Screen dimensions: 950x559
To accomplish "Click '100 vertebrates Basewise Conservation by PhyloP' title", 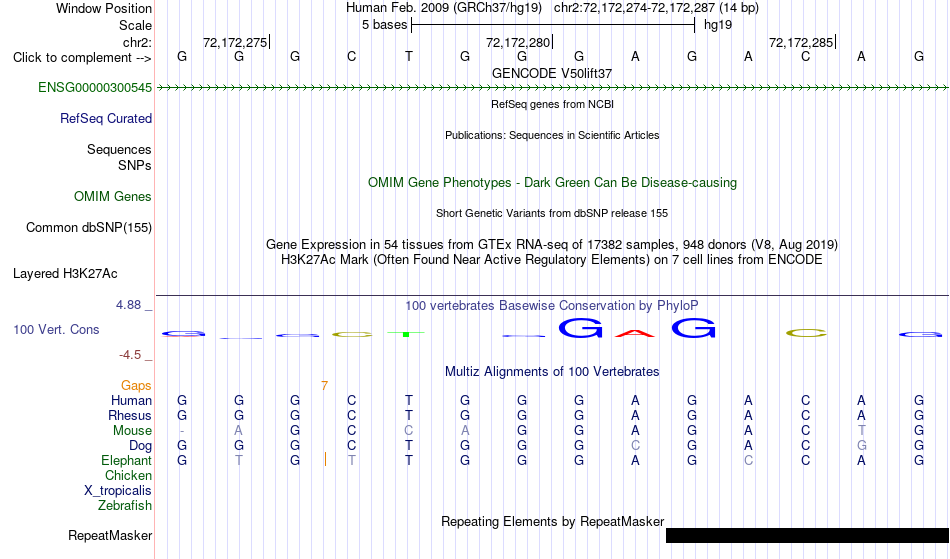I will point(552,306).
